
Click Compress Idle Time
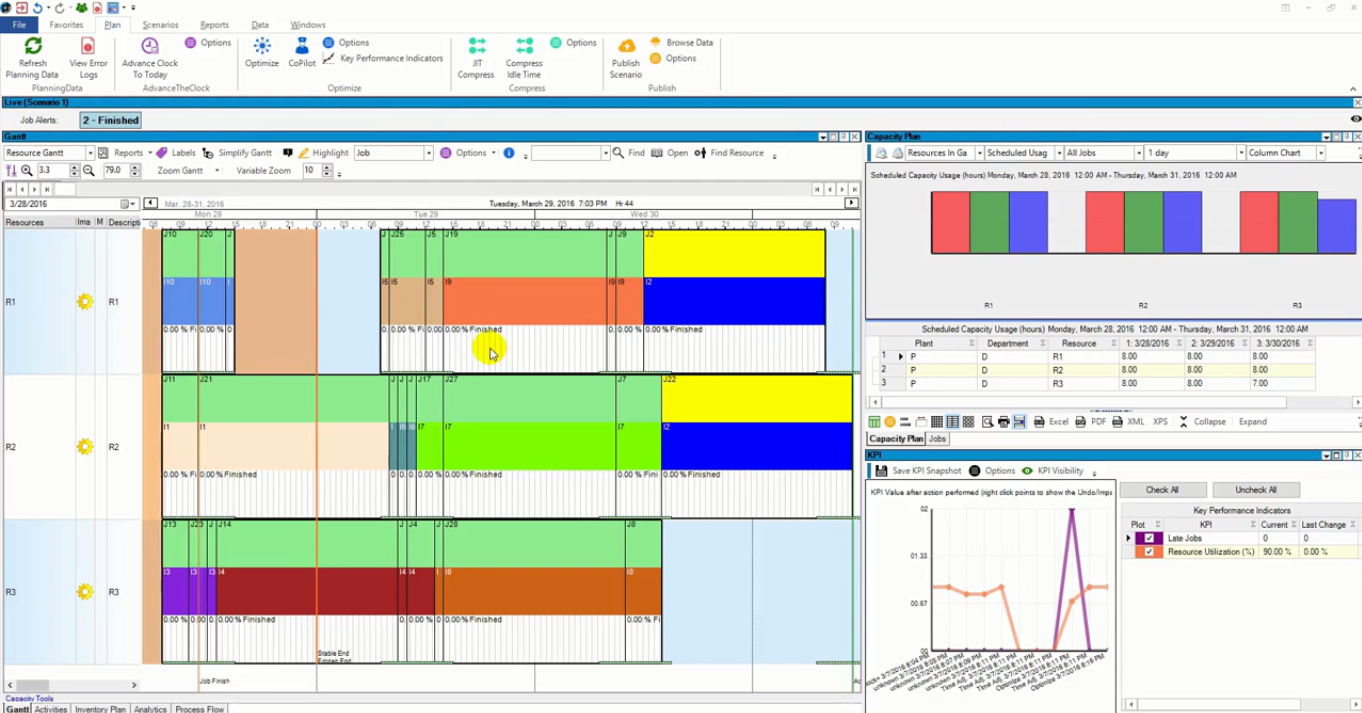pyautogui.click(x=524, y=59)
